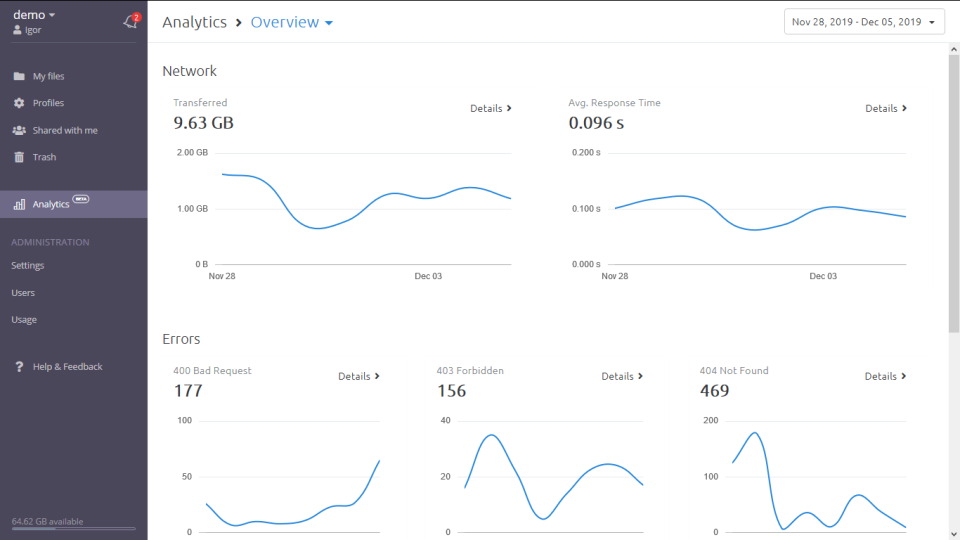Screen dimensions: 960x540
Task: View Details for Transferred chart
Action: pos(491,108)
